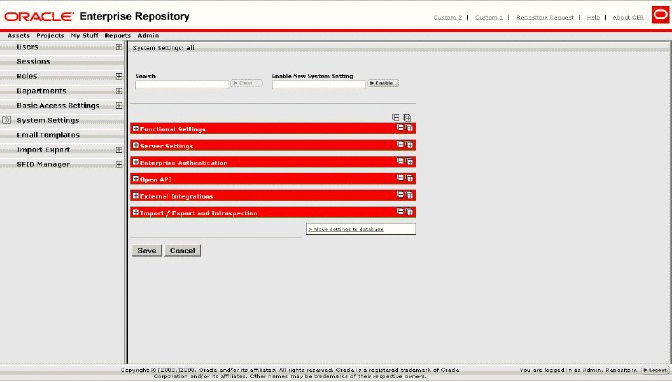
Task: Click the Clear button next to Search
Action: click(246, 83)
